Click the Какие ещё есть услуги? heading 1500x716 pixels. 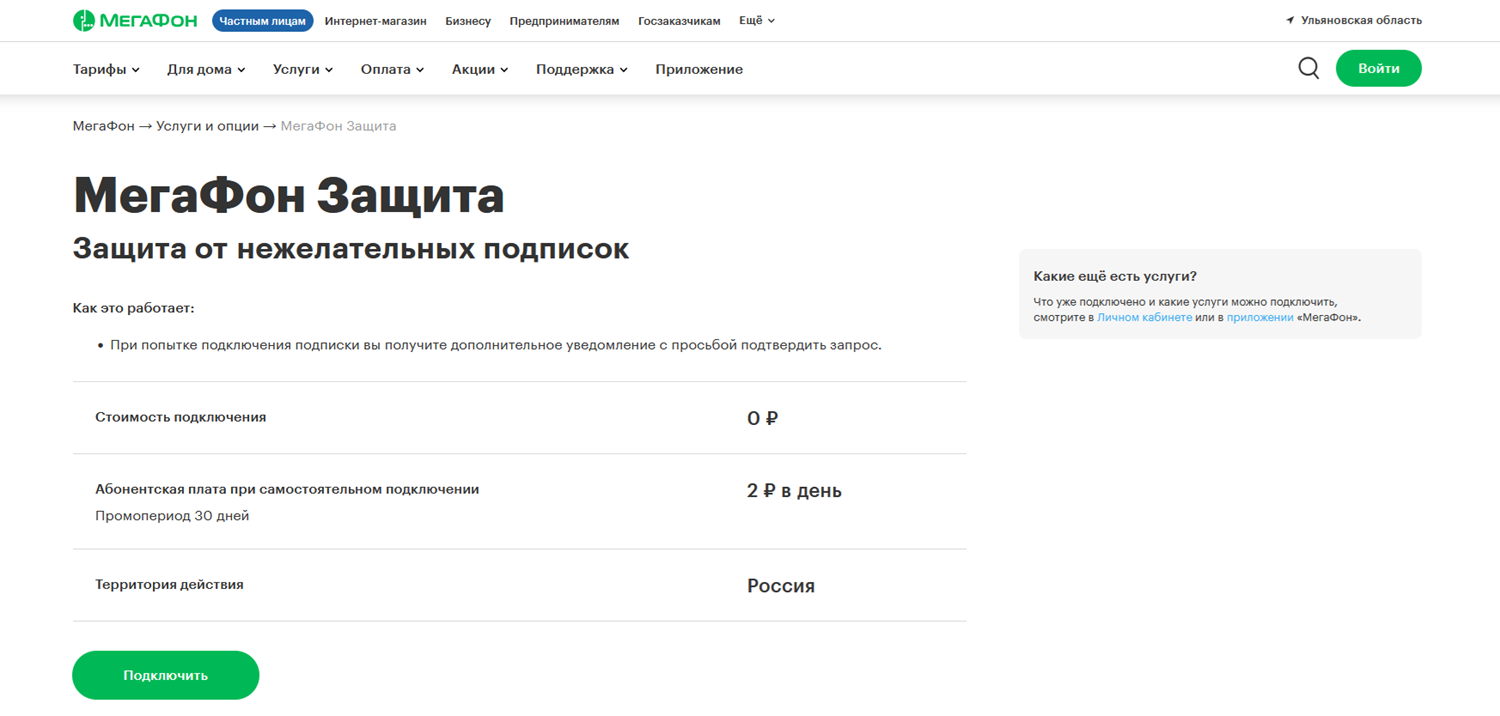1115,276
